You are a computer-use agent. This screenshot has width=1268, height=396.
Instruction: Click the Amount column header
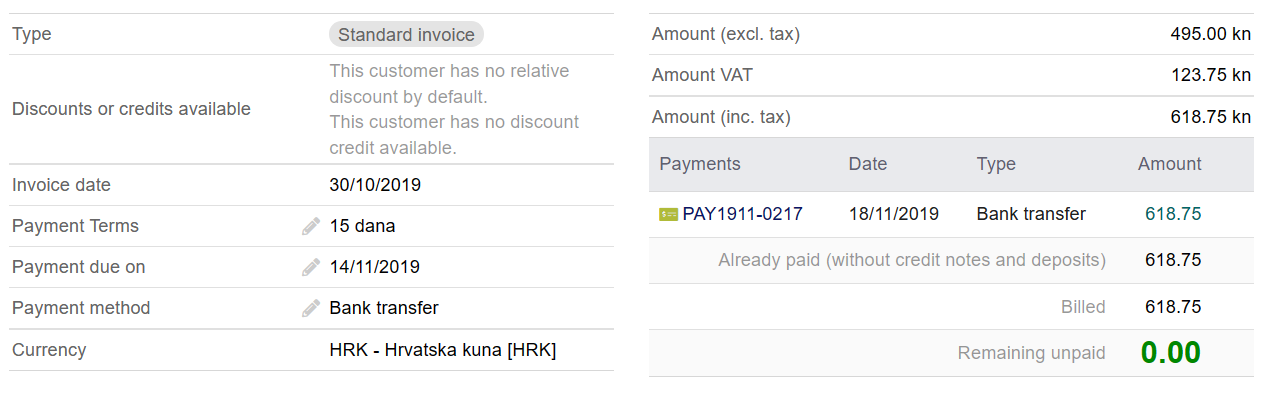click(x=1170, y=164)
